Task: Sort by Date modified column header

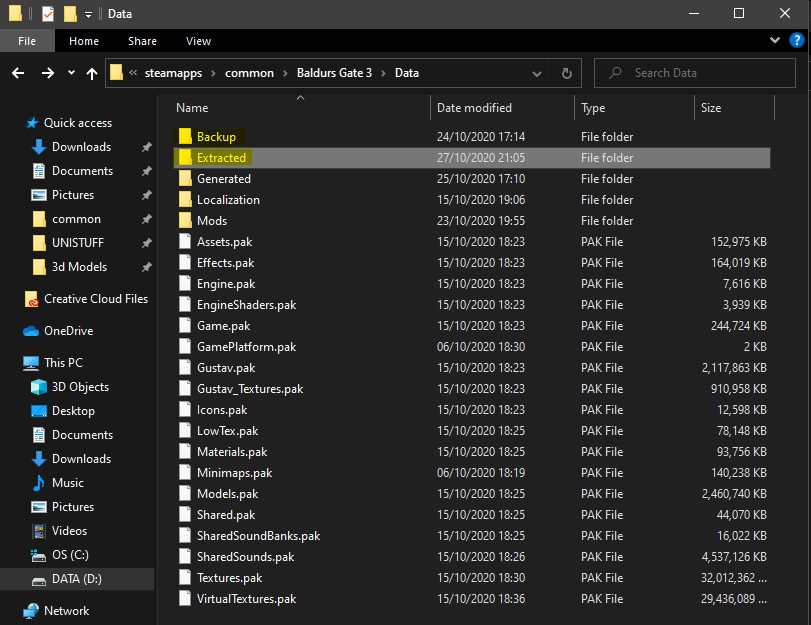Action: (474, 108)
